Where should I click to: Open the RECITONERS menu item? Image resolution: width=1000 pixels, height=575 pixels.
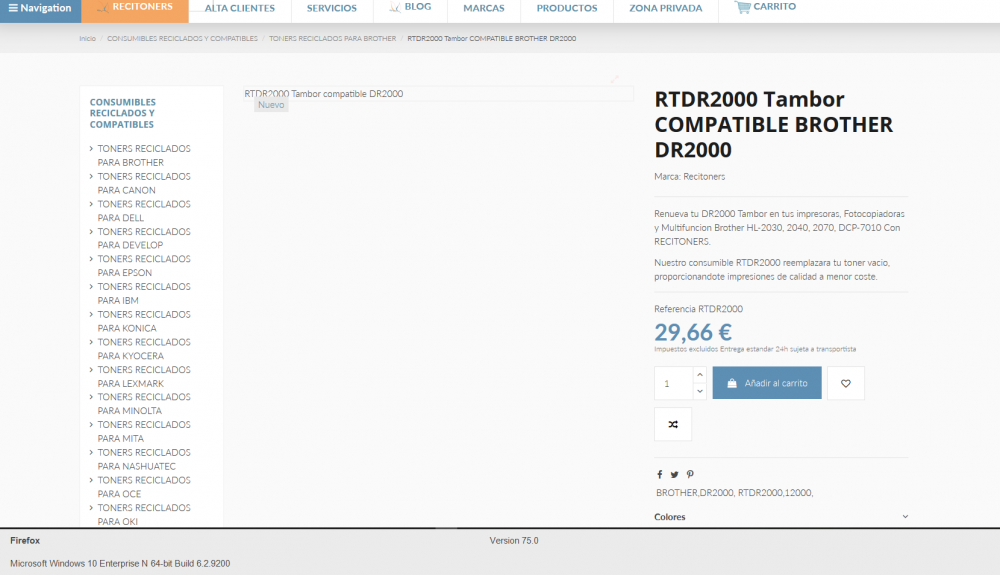[135, 7]
